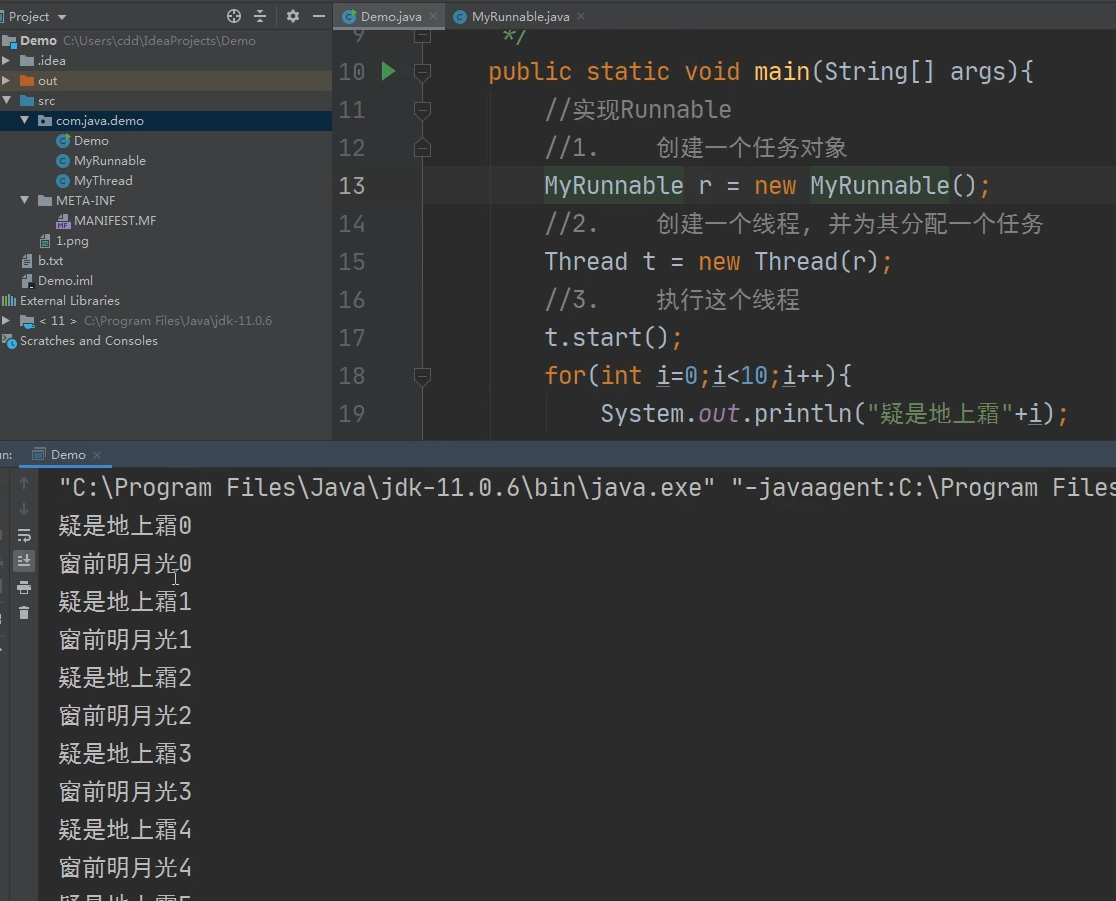Click the locate/select opened file target icon

coord(233,16)
